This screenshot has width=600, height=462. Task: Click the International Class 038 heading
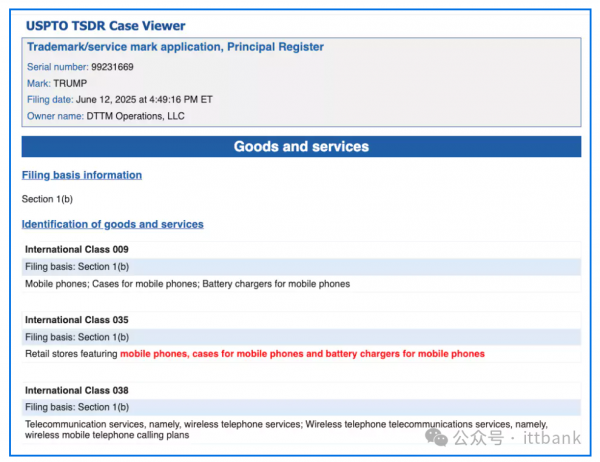click(x=77, y=390)
